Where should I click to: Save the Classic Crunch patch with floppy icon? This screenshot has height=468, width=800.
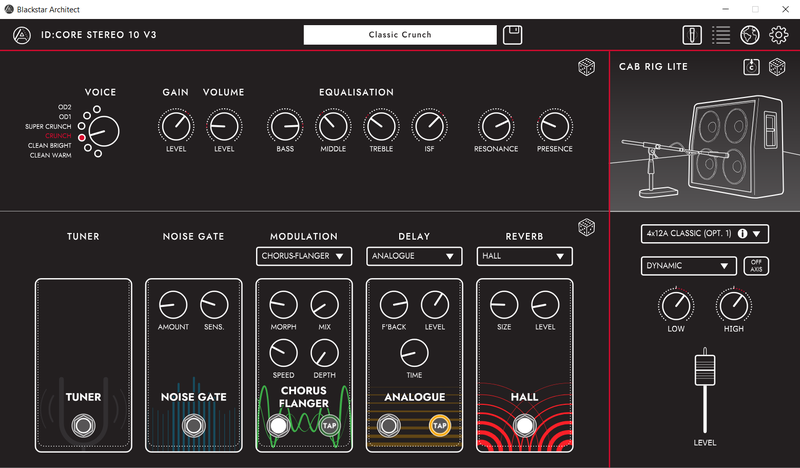tap(513, 35)
